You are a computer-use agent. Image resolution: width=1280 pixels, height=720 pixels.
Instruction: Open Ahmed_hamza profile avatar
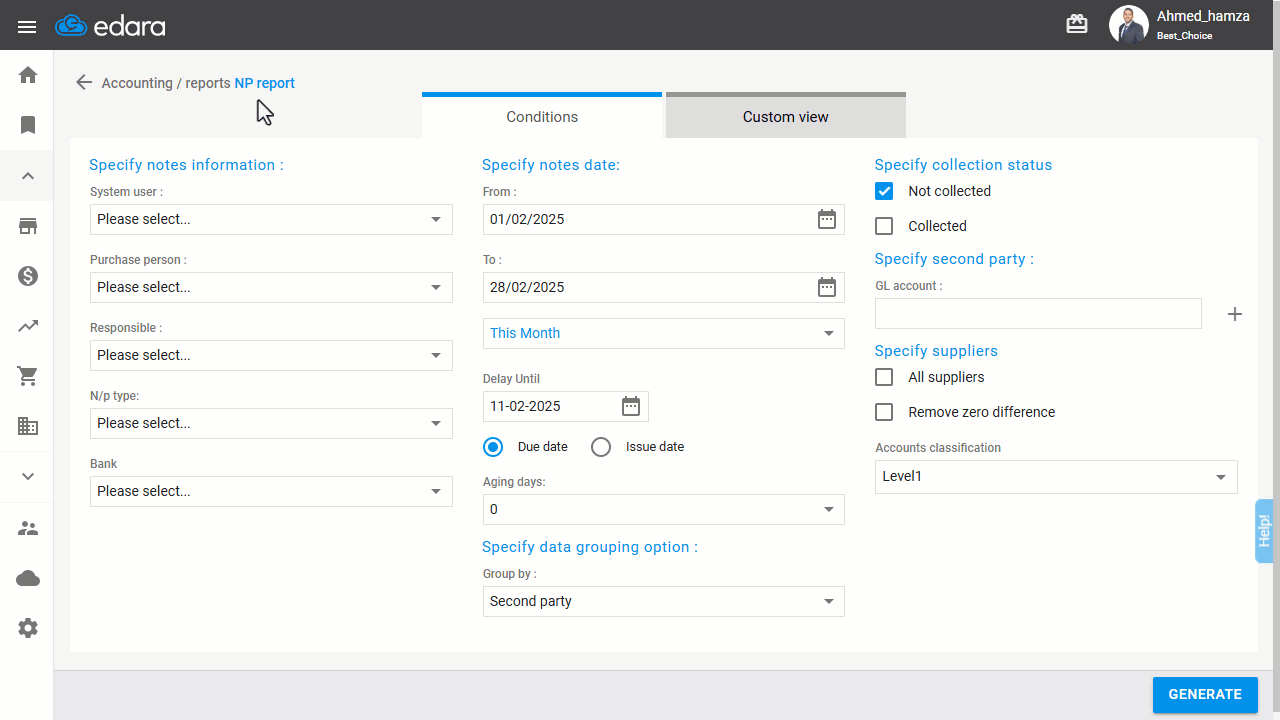[x=1129, y=25]
